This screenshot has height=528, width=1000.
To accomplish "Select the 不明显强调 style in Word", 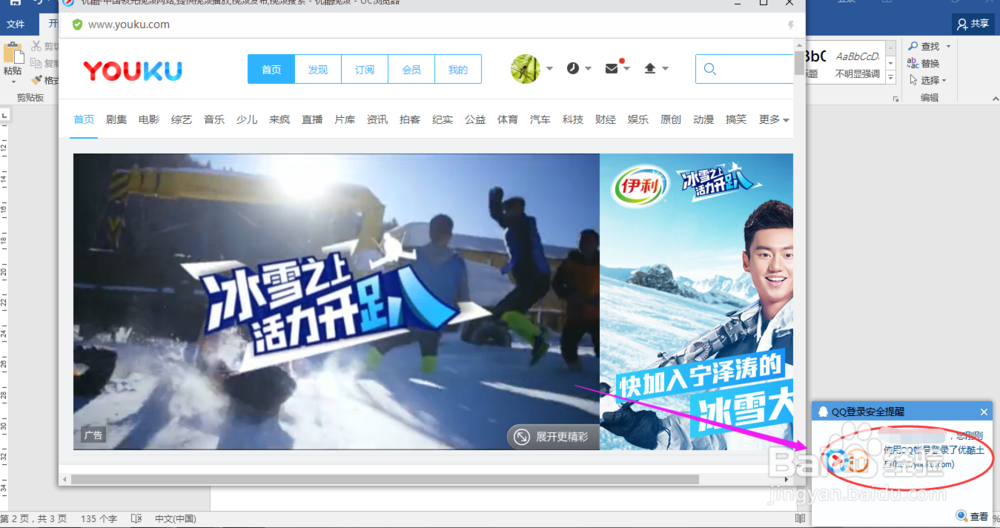I will pos(857,64).
